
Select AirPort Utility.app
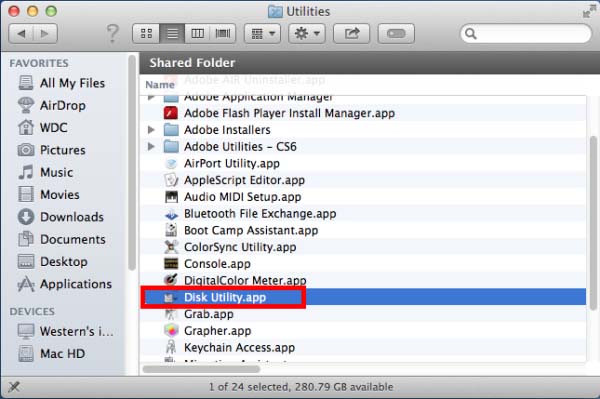[363, 163]
